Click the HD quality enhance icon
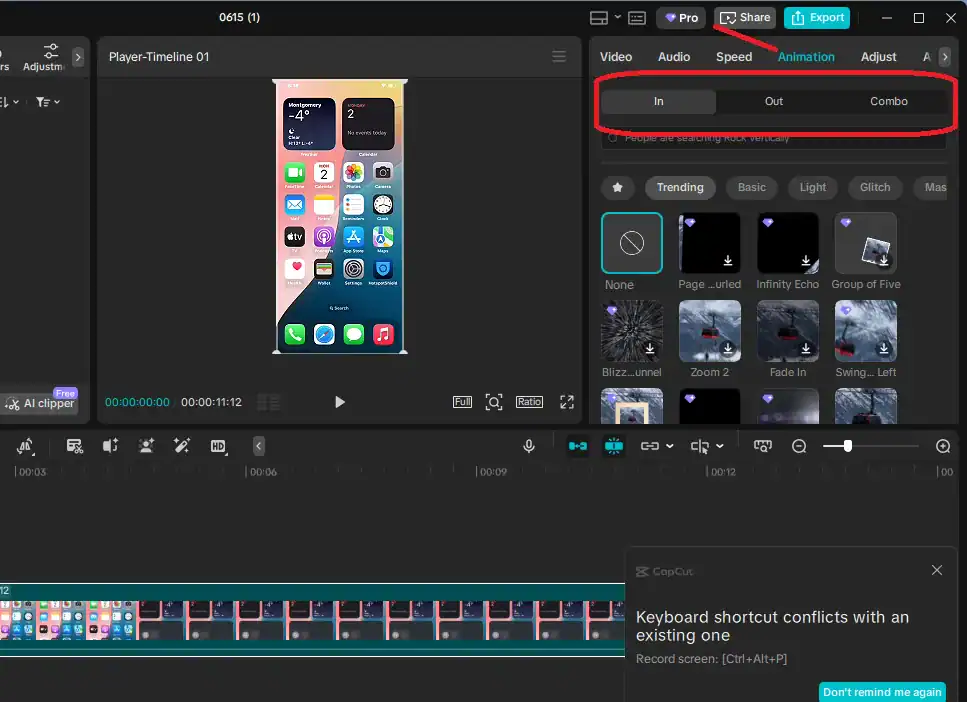 click(218, 446)
